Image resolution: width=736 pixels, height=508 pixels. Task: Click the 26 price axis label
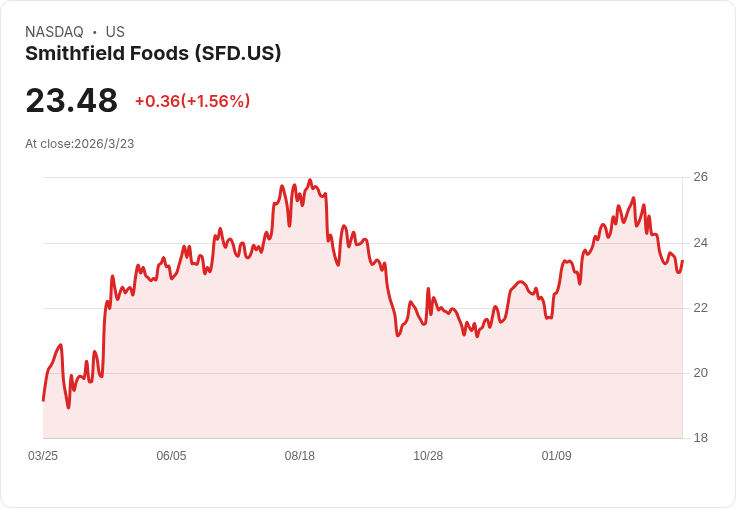pyautogui.click(x=700, y=177)
